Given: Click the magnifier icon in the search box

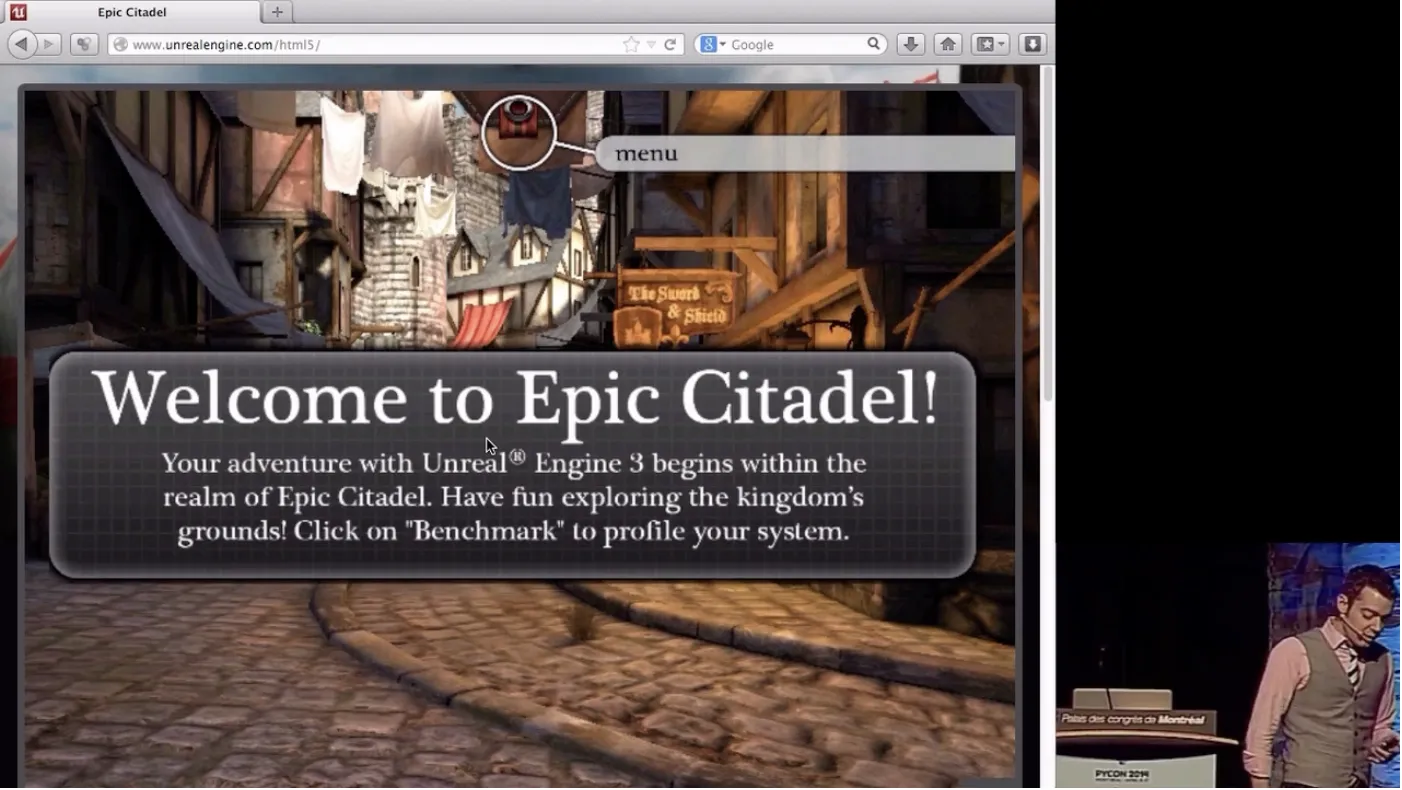Looking at the screenshot, I should [873, 44].
